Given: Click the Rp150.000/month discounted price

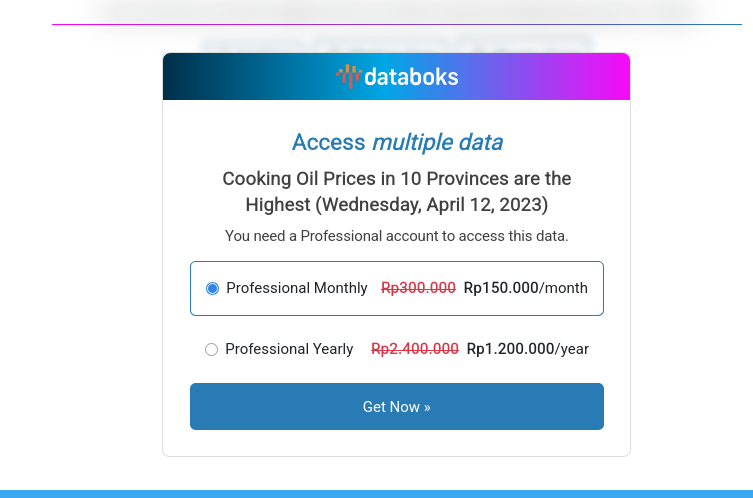Looking at the screenshot, I should 525,288.
